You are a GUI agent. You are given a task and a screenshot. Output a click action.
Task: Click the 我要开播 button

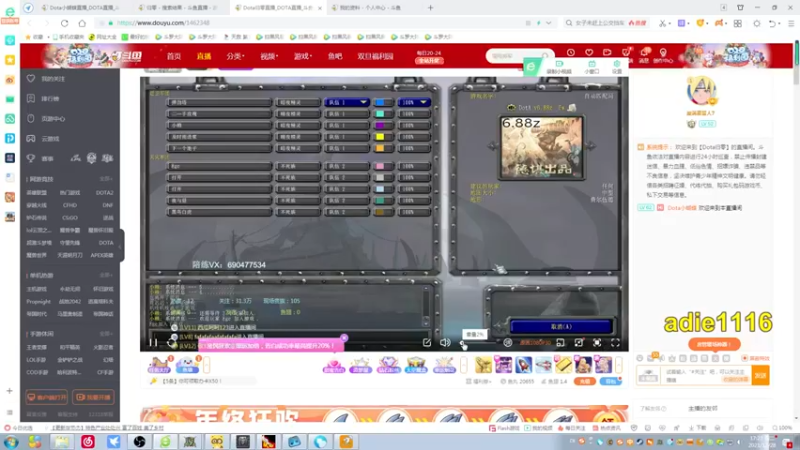93,397
